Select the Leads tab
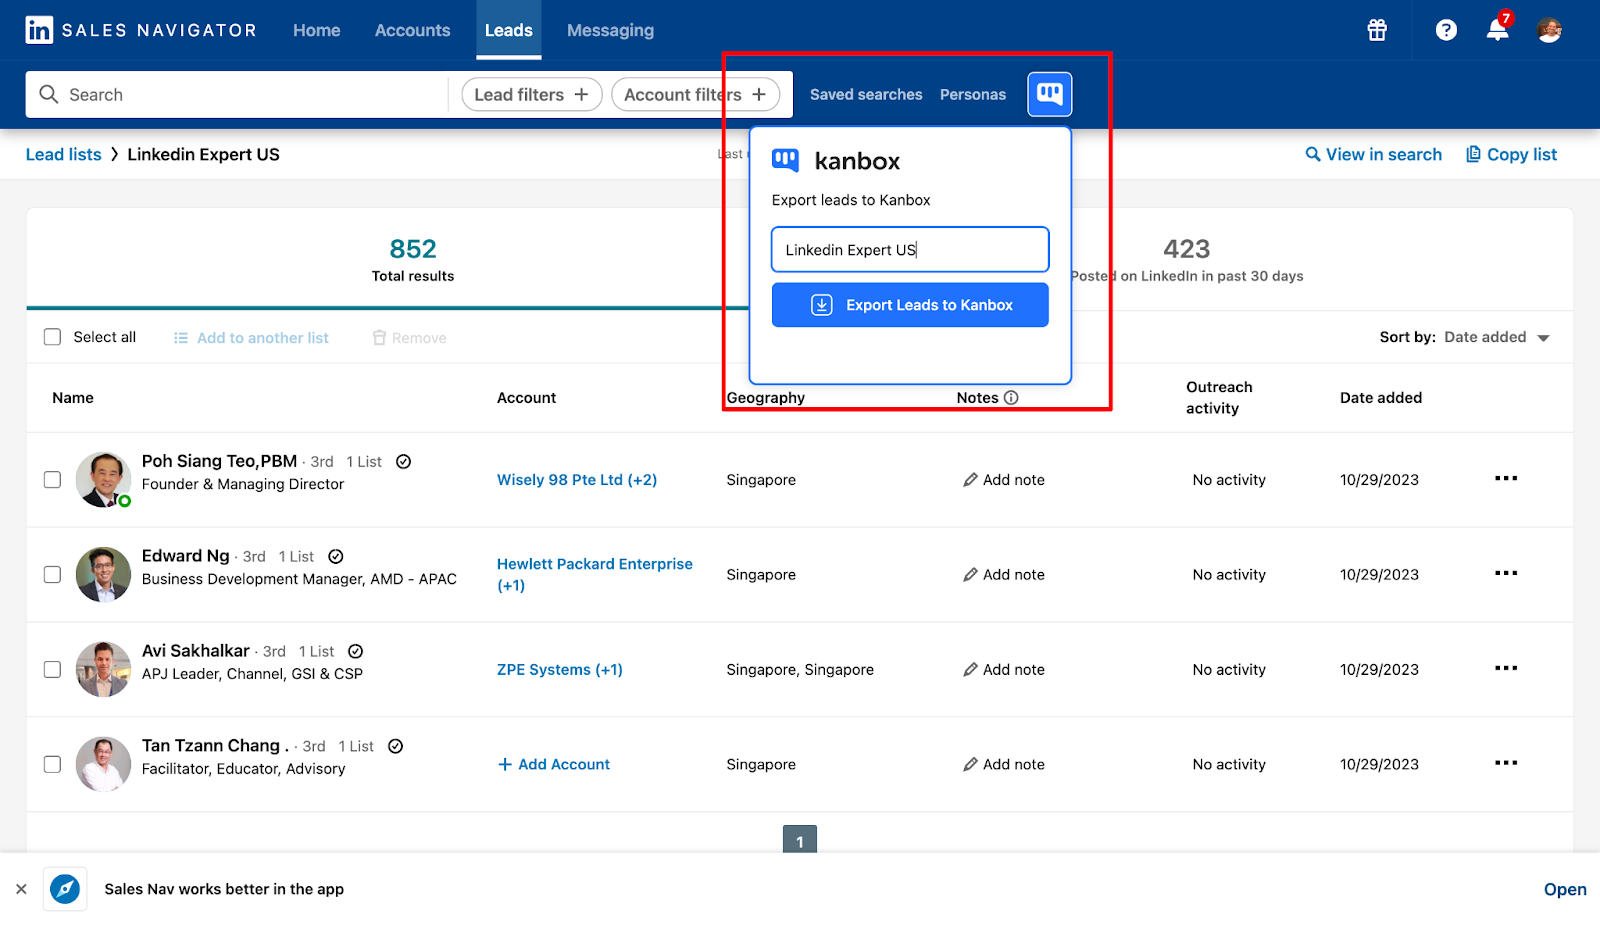The height and width of the screenshot is (925, 1600). click(509, 30)
